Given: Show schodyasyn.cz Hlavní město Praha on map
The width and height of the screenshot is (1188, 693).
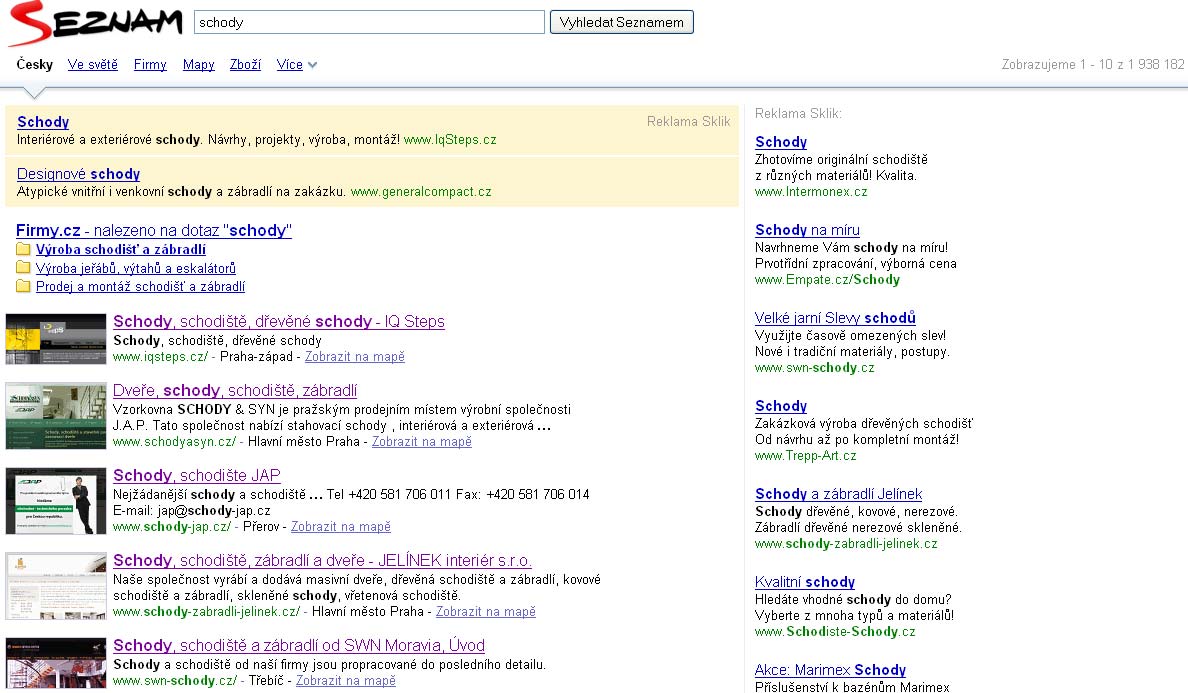Looking at the screenshot, I should point(422,442).
